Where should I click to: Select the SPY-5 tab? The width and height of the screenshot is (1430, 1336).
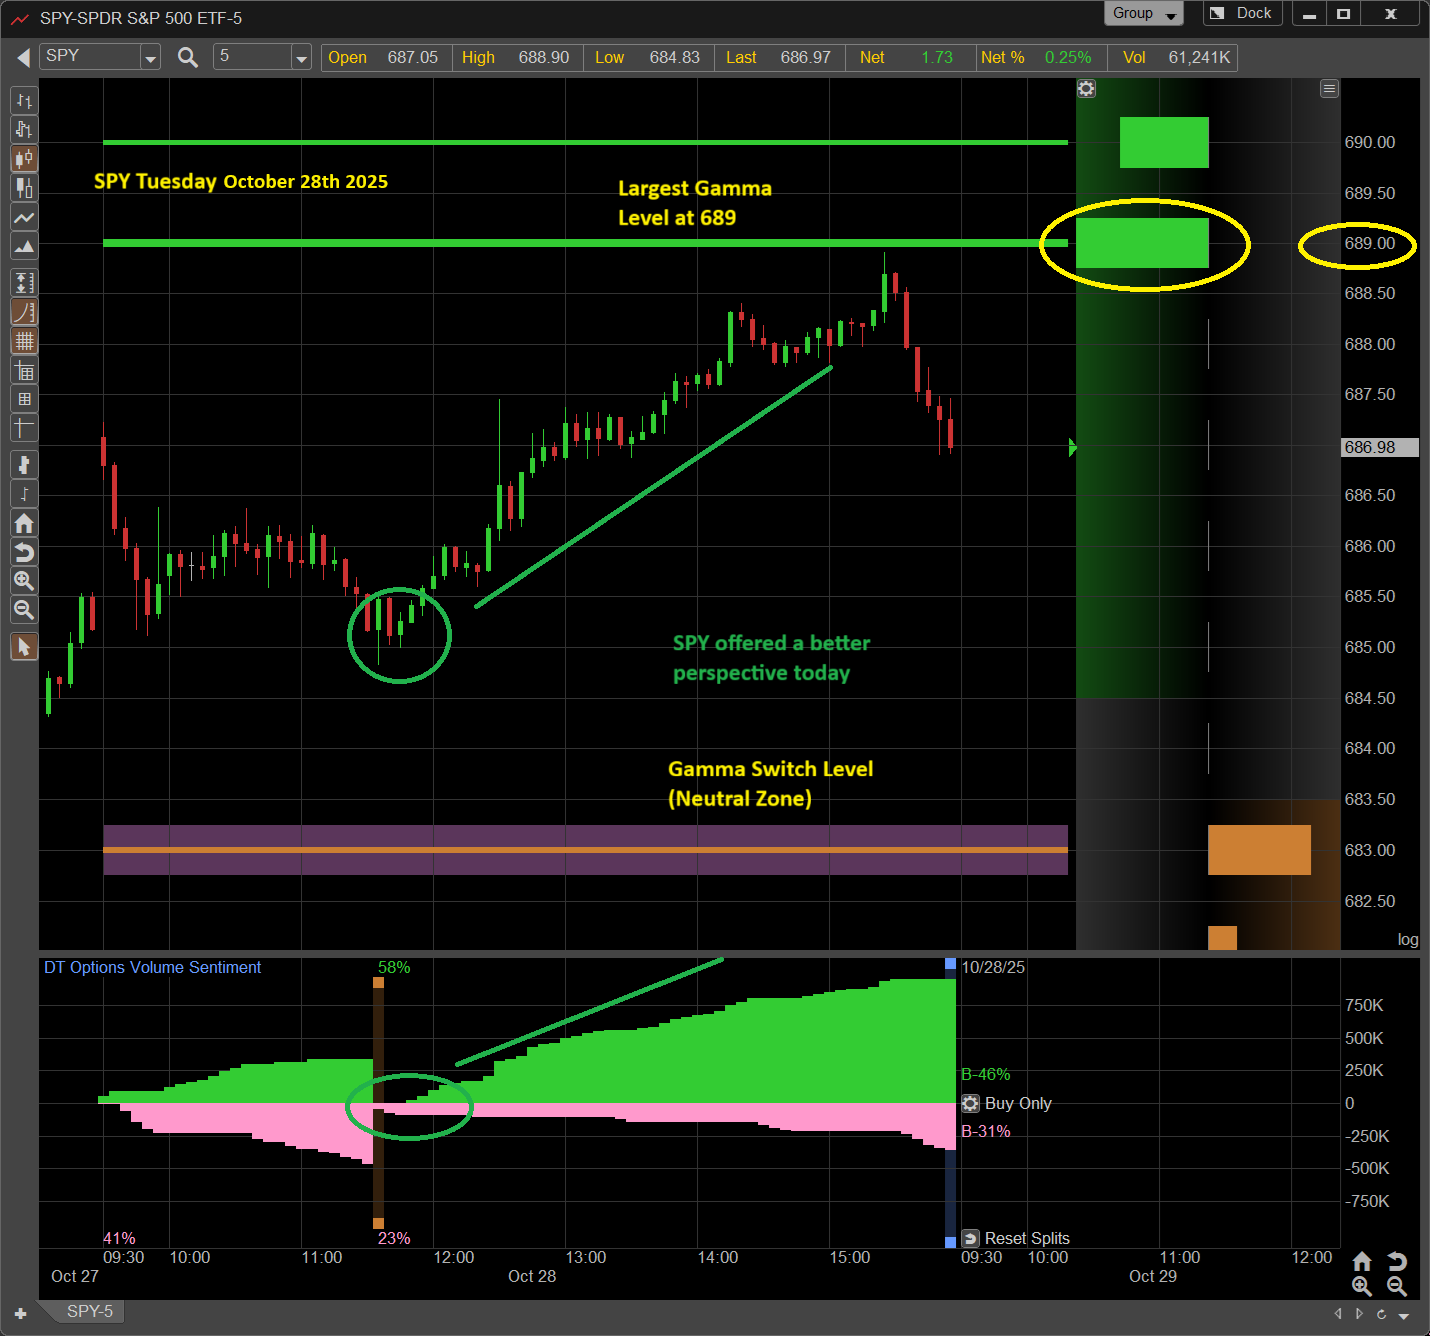click(x=90, y=1311)
